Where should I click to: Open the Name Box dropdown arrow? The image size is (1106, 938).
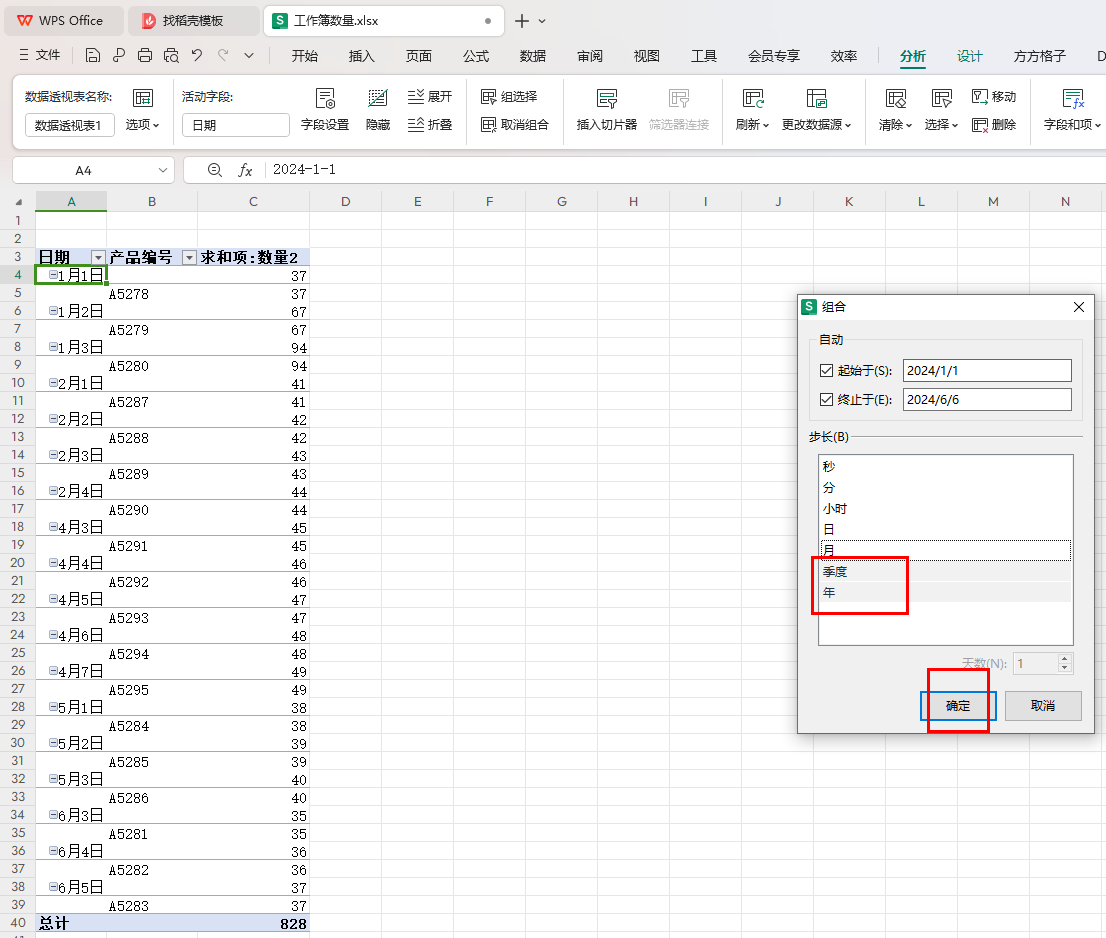tap(163, 170)
